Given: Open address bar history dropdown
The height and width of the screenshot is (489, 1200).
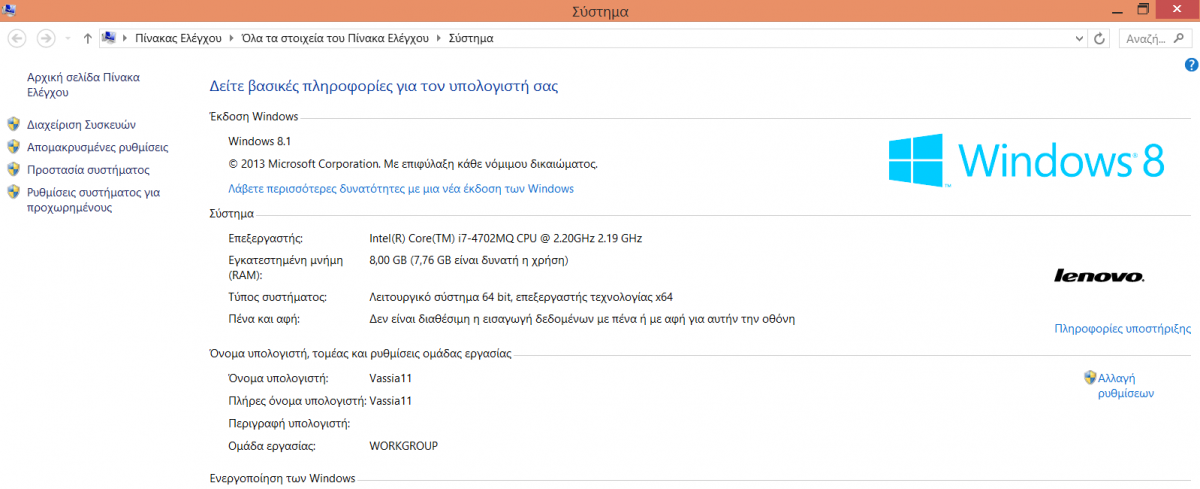Looking at the screenshot, I should click(x=1079, y=38).
